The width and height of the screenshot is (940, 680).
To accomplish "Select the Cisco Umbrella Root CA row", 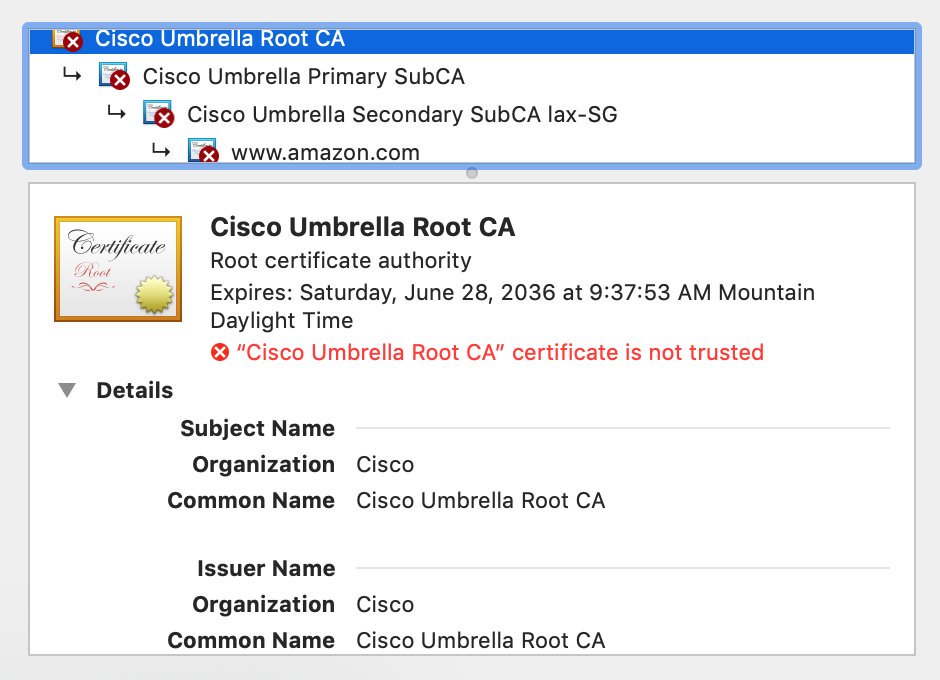I will pos(472,40).
